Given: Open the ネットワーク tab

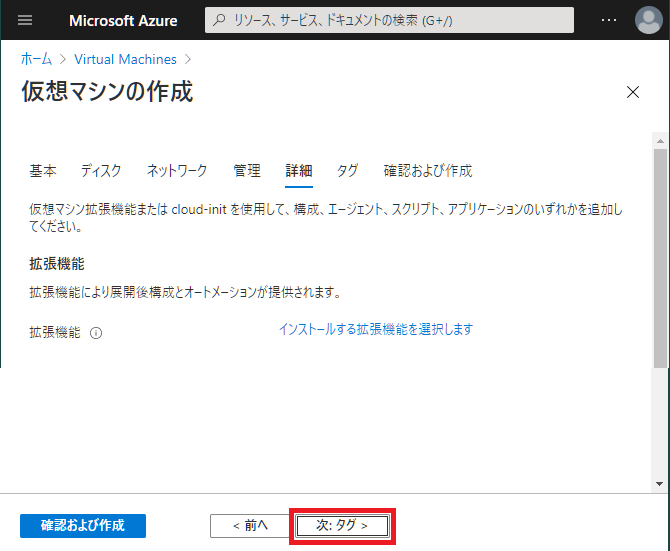Looking at the screenshot, I should (x=177, y=171).
